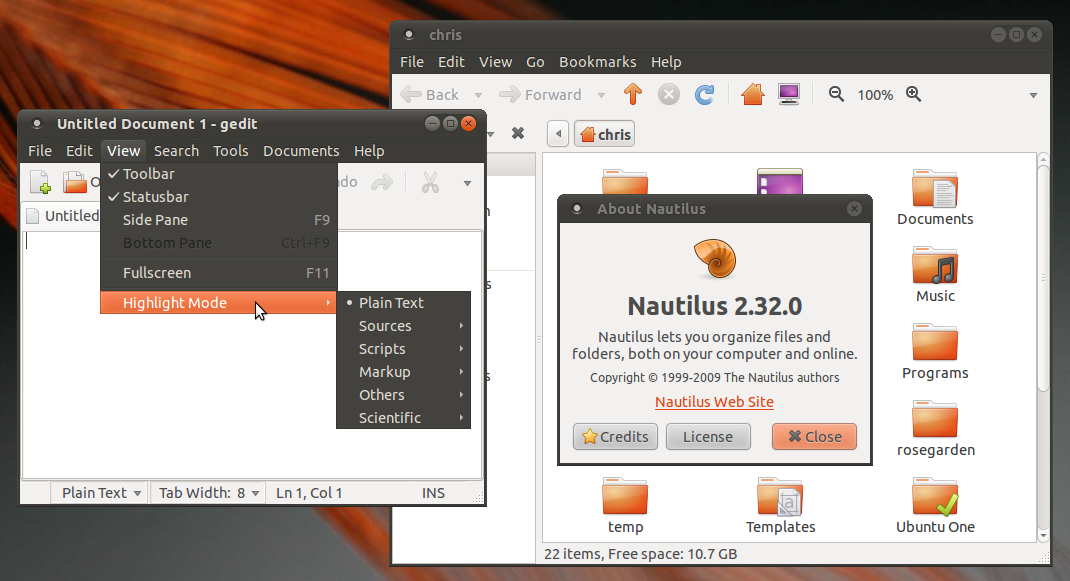Click the Back arrow in Nautilus
This screenshot has width=1070, height=581.
click(411, 94)
